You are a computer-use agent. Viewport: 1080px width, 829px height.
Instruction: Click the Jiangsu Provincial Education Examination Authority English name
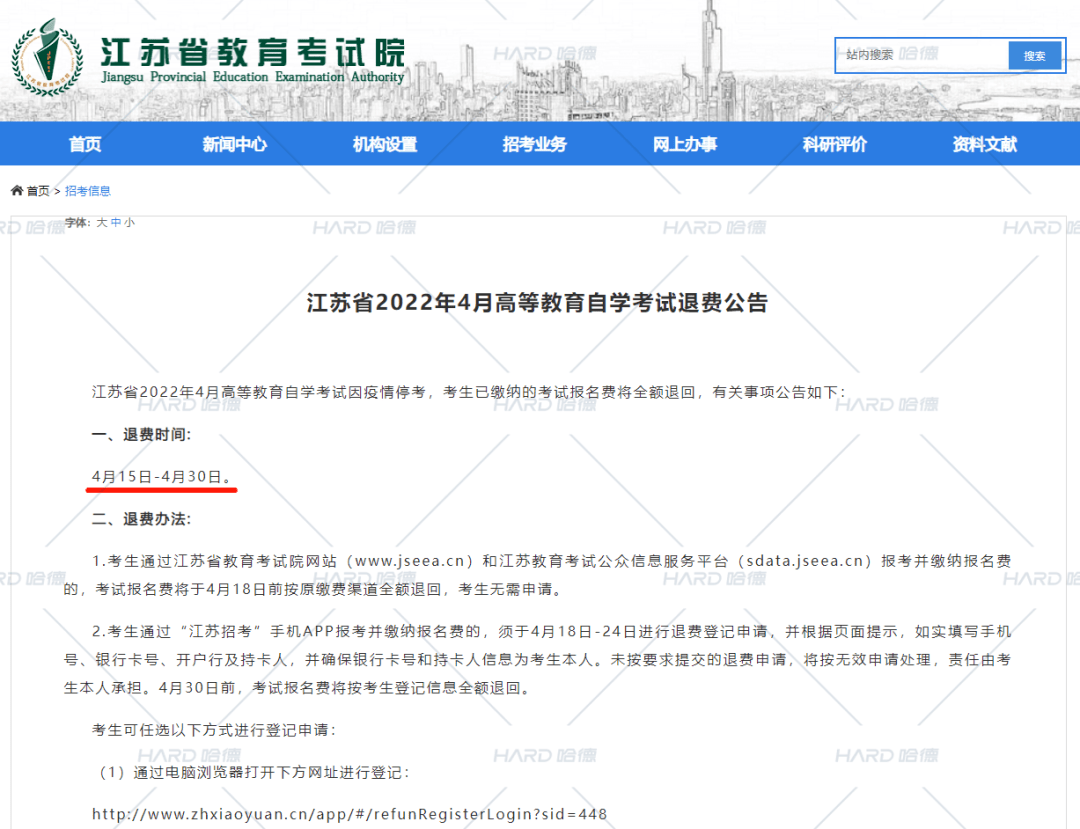(253, 77)
